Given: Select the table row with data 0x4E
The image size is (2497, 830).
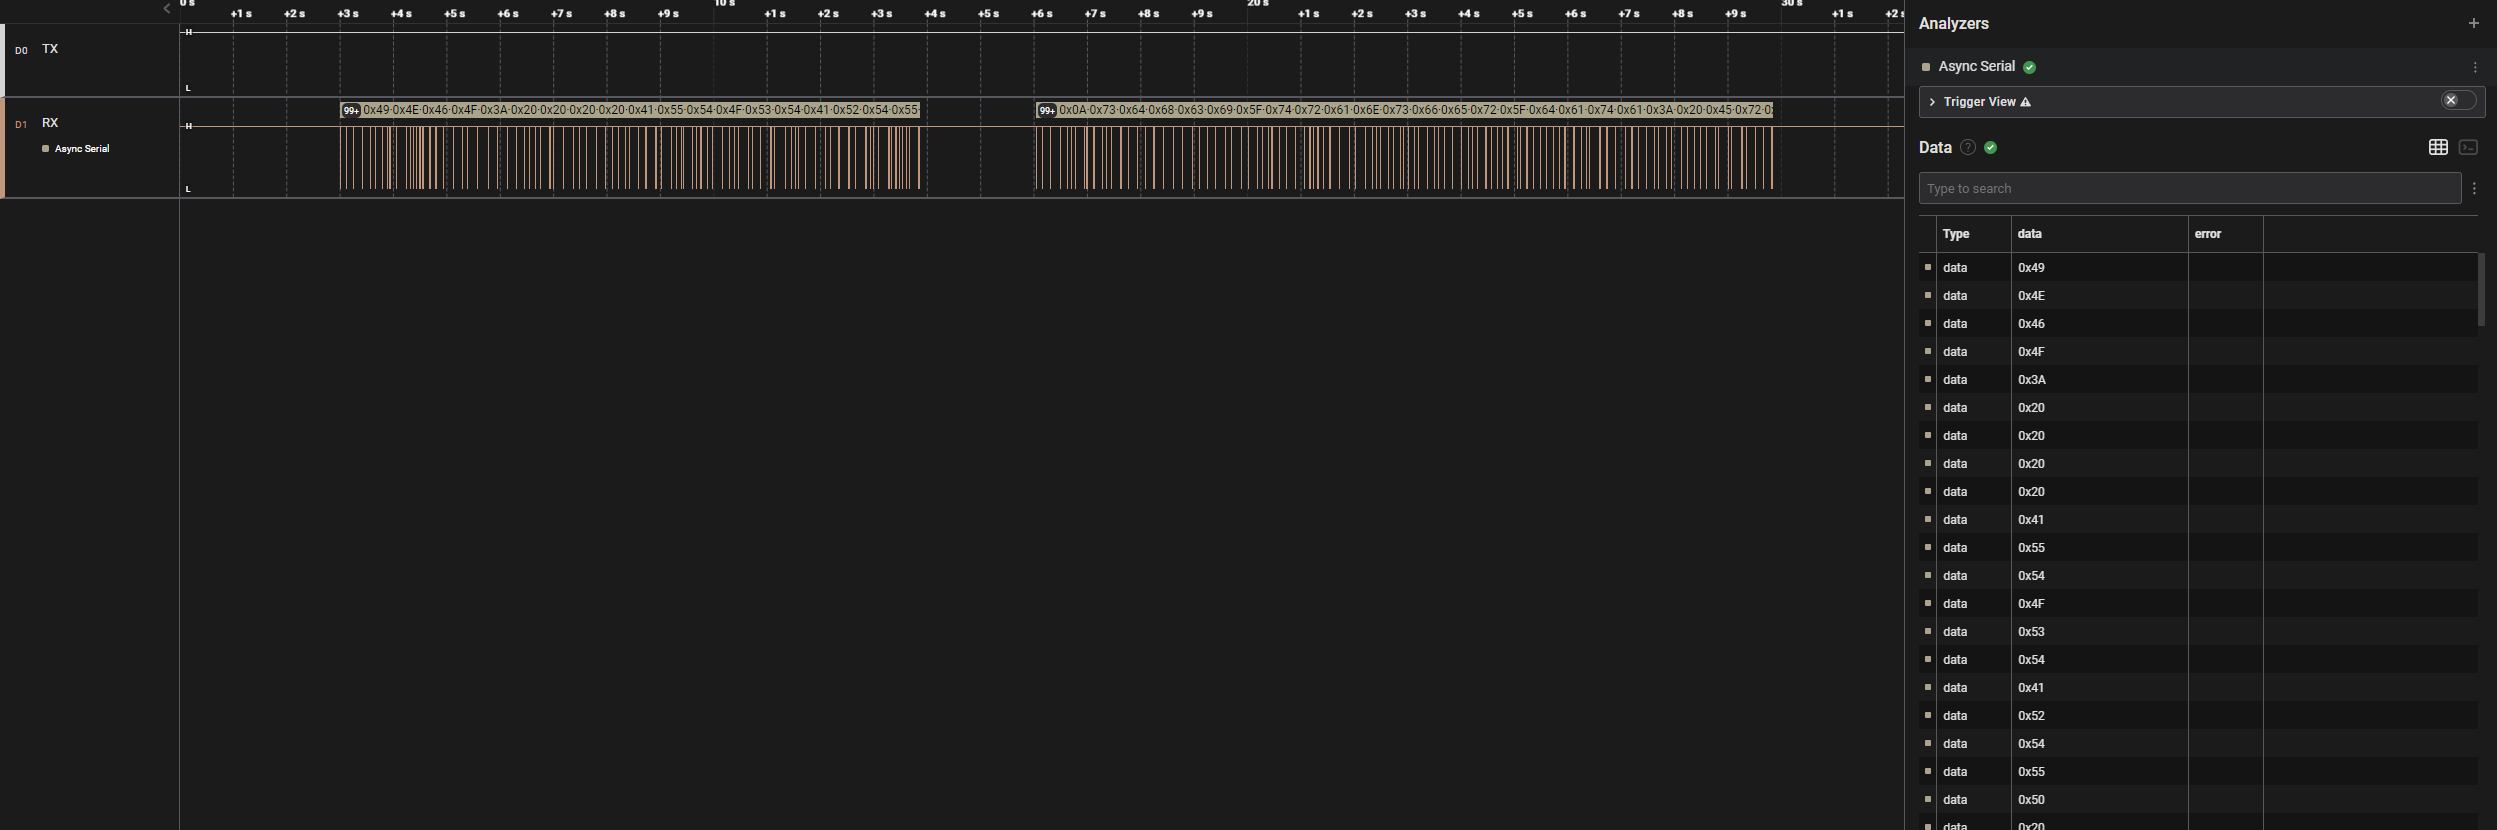Looking at the screenshot, I should [2198, 295].
